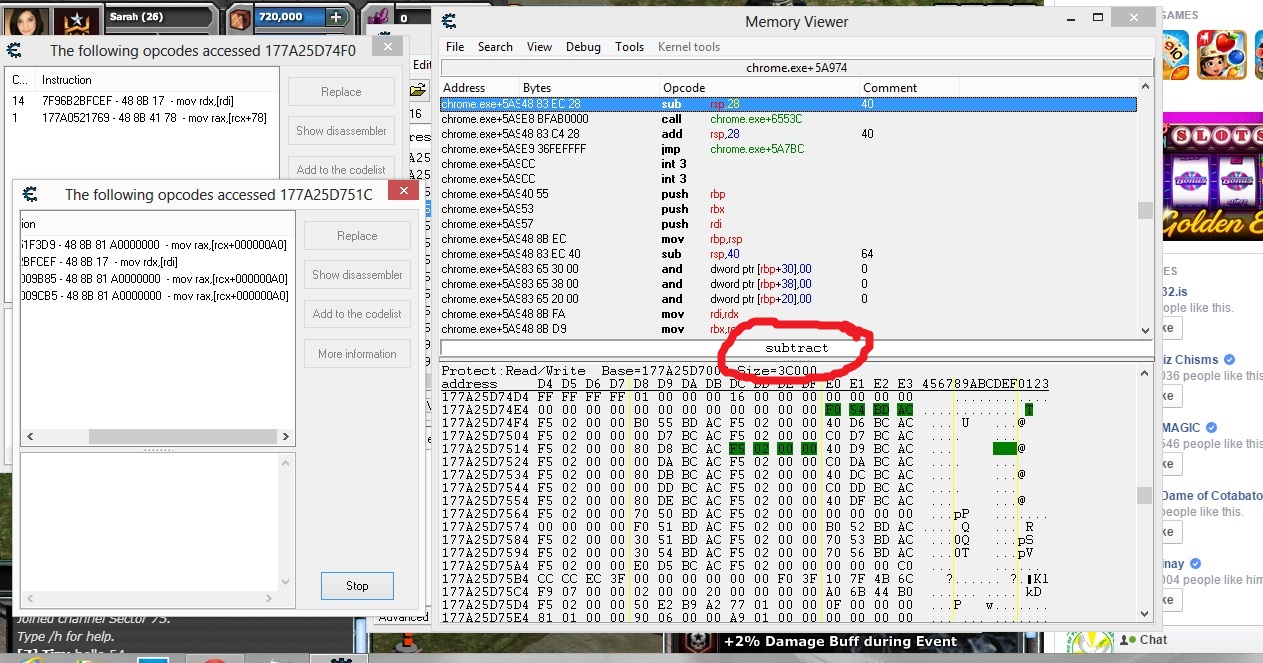
Task: Click Cheat Engine icon in Memory Viewer title
Action: [449, 22]
